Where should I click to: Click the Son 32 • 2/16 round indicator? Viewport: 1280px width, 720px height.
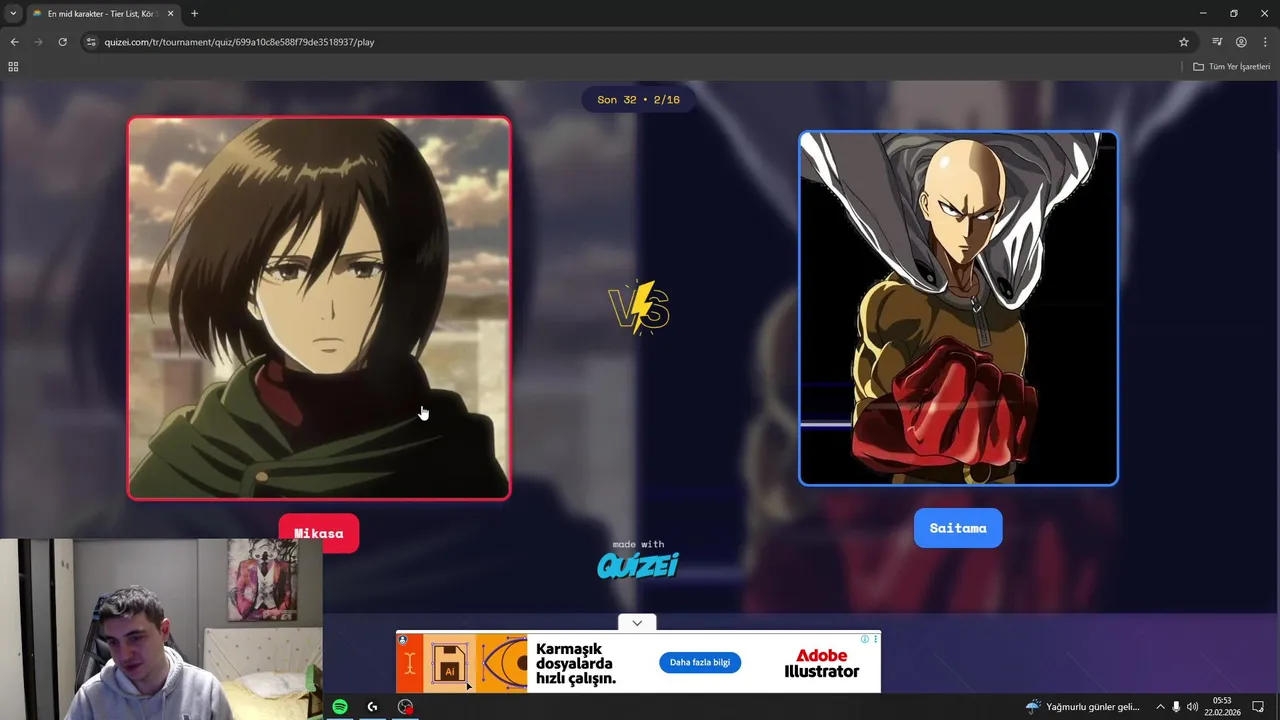coord(638,100)
